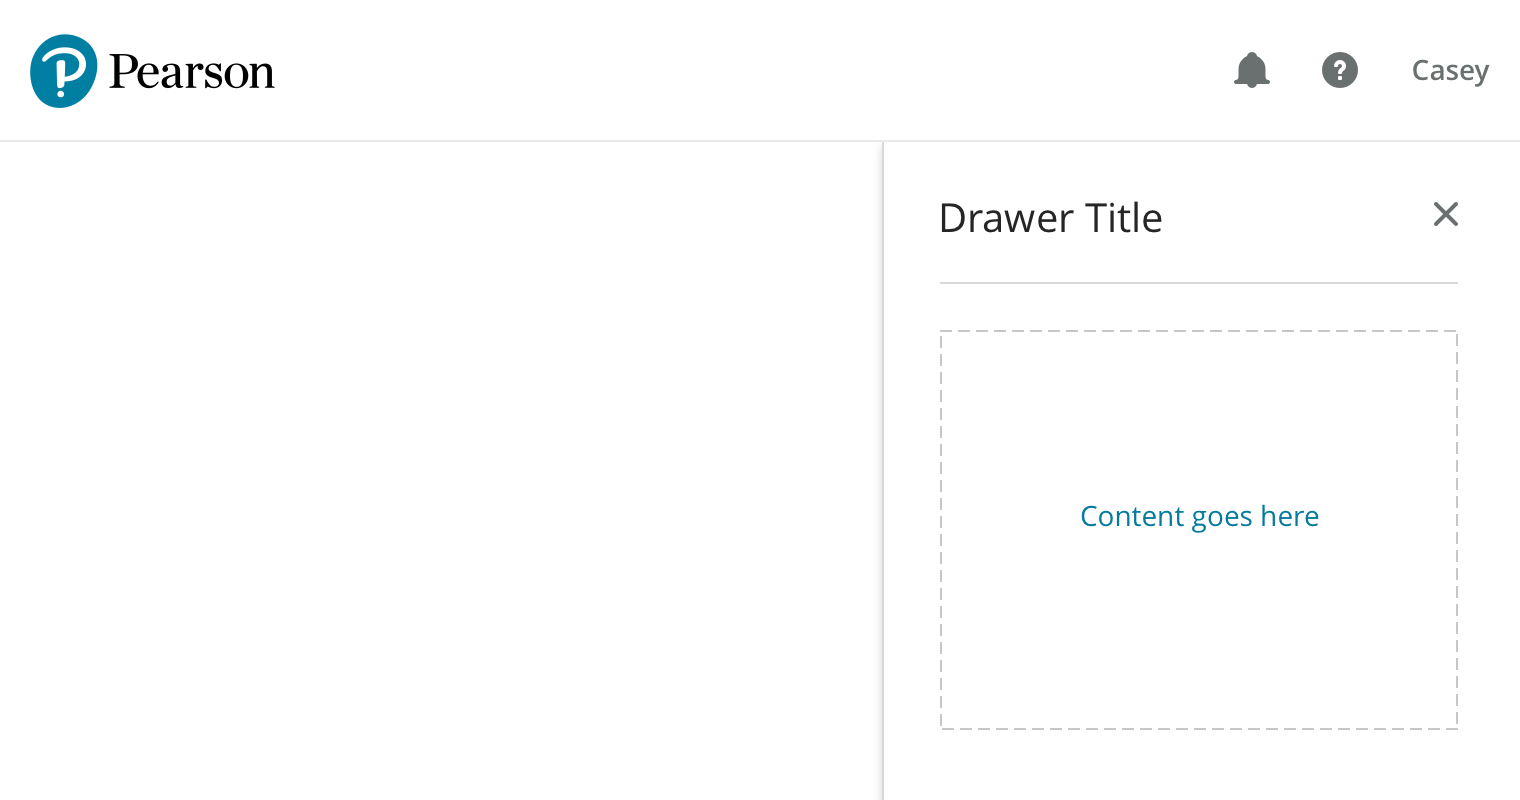1520x800 pixels.
Task: Click the Pearson wordmark text
Action: 191,72
